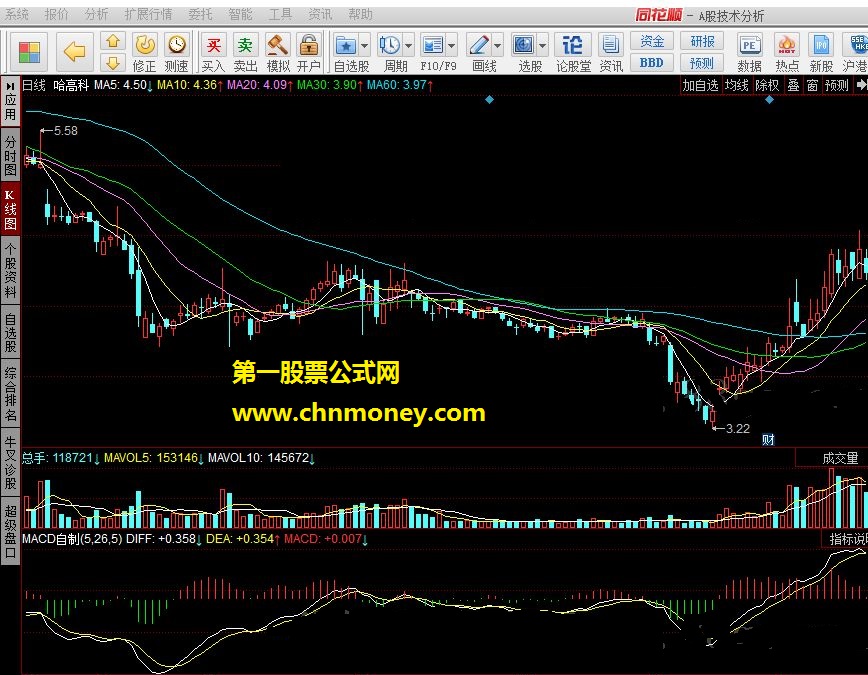Open the 工具 menu
This screenshot has height=675, width=868.
[x=280, y=14]
